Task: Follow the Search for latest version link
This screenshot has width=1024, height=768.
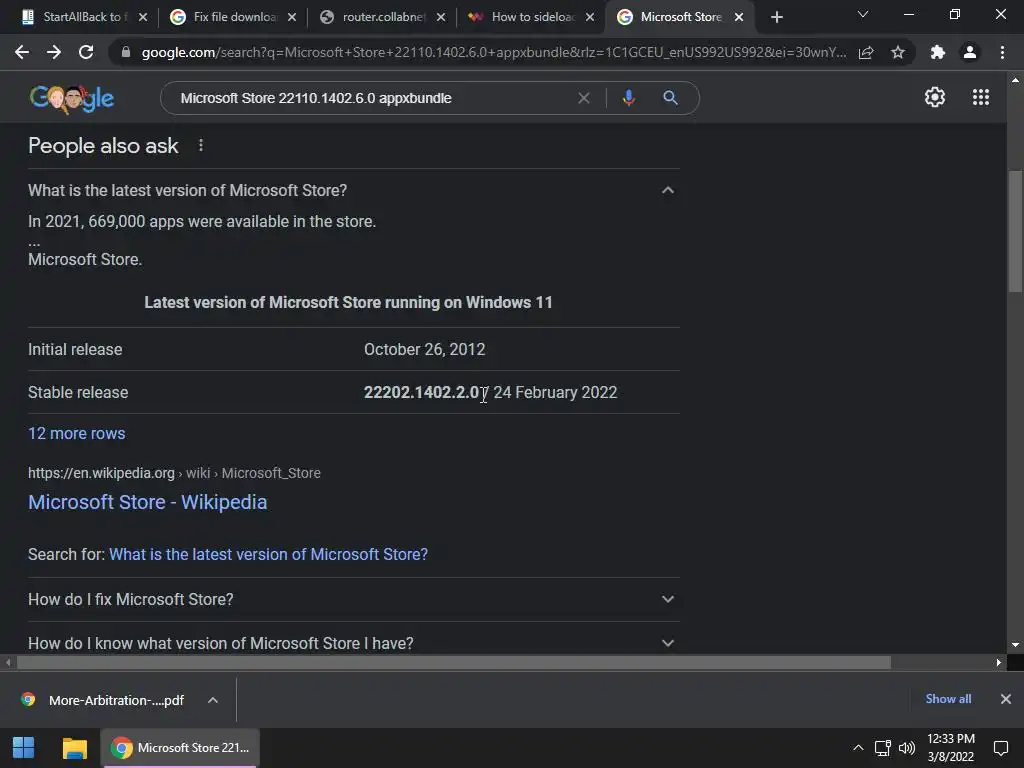Action: [268, 554]
